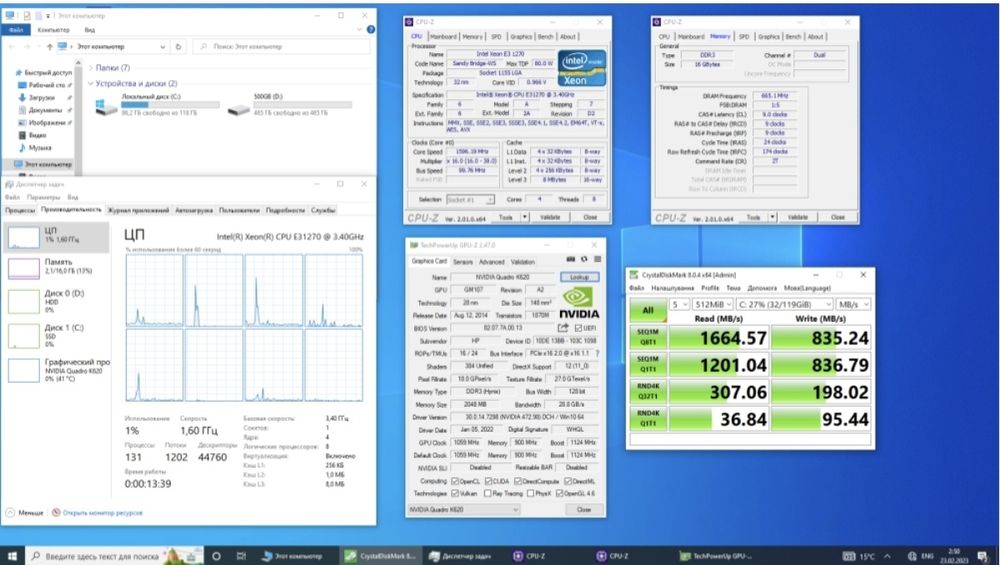Click the taskbar search box
Image resolution: width=1000 pixels, height=565 pixels.
pos(115,556)
